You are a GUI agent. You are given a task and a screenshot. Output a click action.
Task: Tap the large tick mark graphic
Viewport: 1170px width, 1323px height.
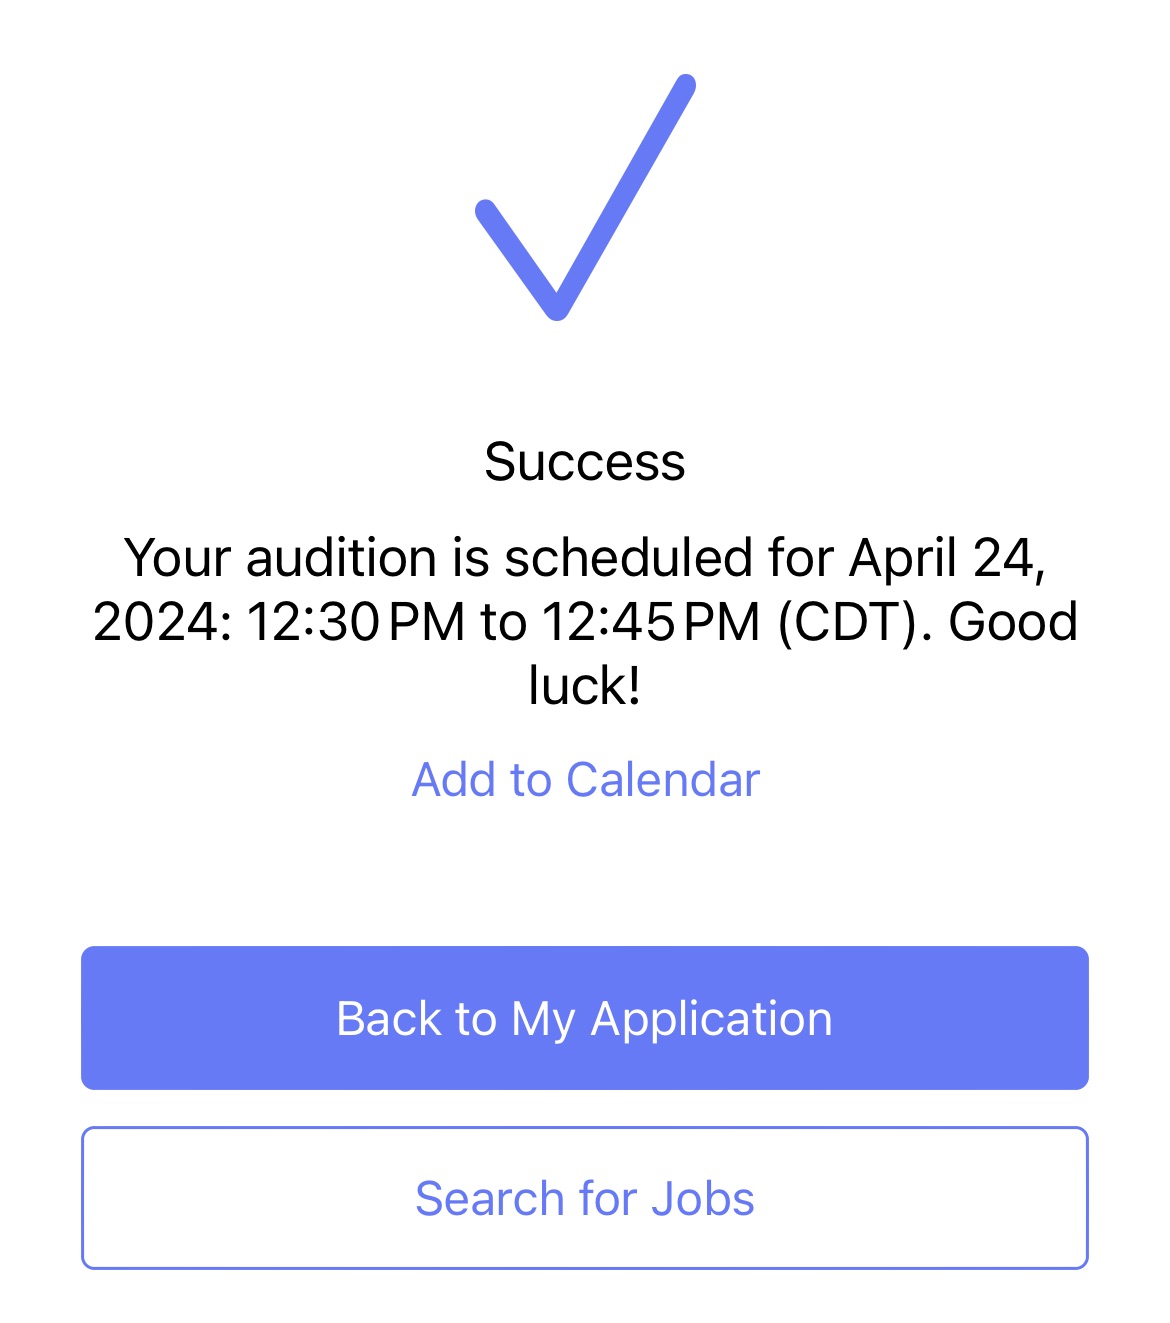[585, 197]
